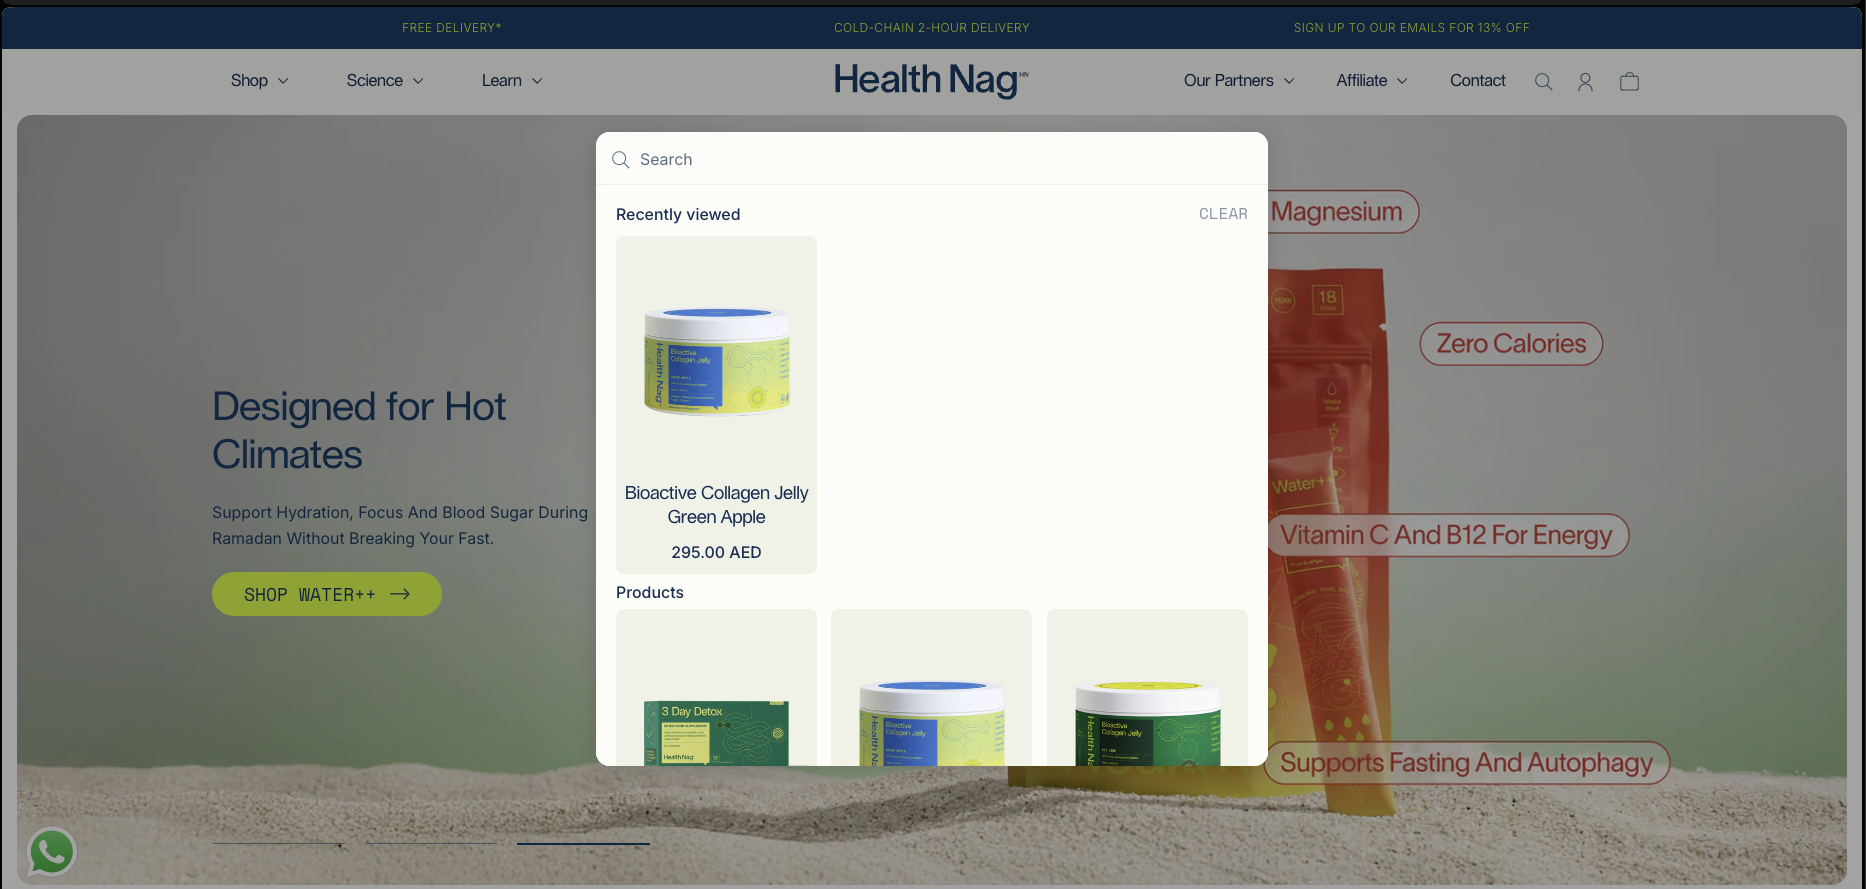Click the magnifier icon inside search box
Screen dimensions: 1866x889
point(620,160)
